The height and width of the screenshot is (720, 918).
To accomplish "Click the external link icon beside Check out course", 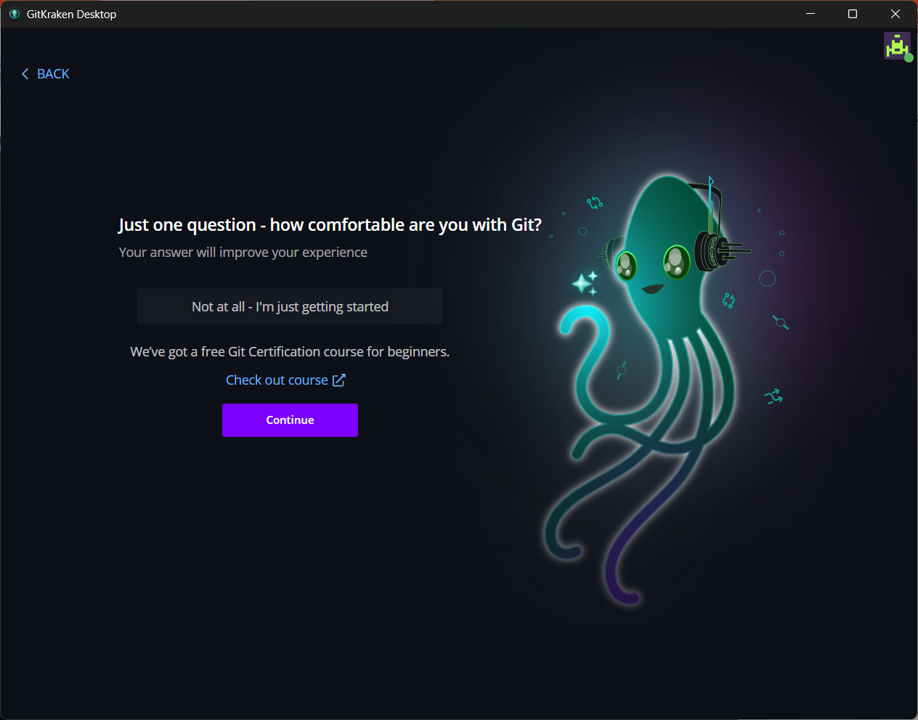I will point(339,380).
